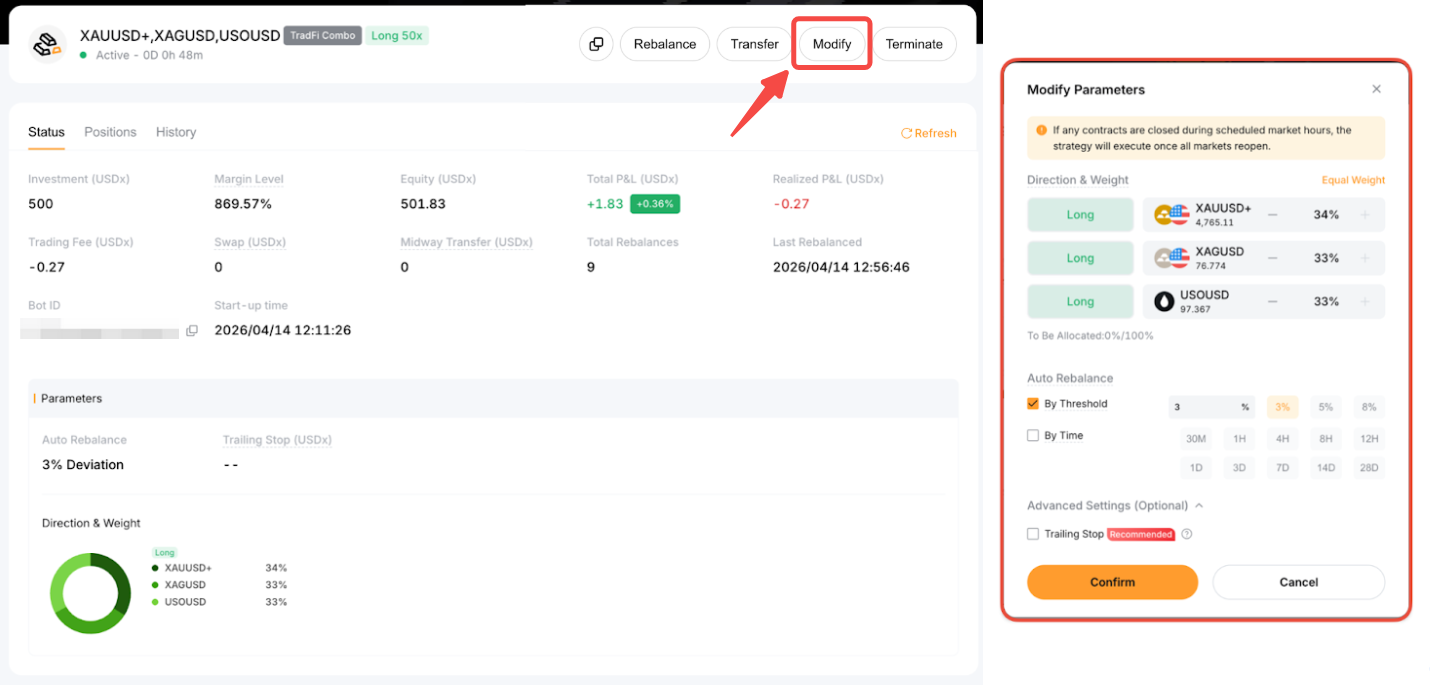Click the Trailing Stop help question icon
Viewport: 1430px width, 685px height.
pyautogui.click(x=1187, y=534)
